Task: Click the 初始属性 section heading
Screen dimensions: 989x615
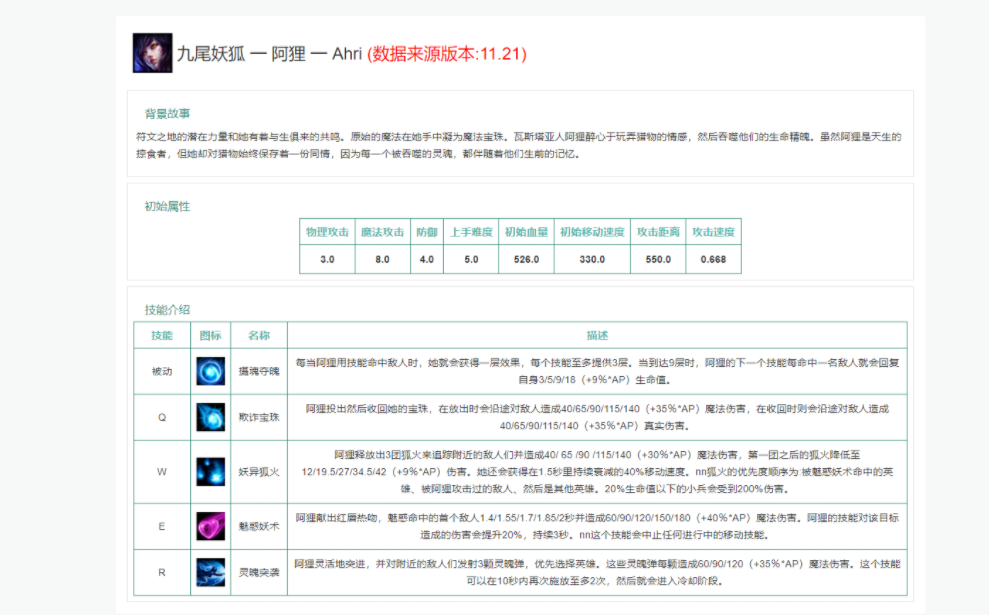Action: (167, 206)
